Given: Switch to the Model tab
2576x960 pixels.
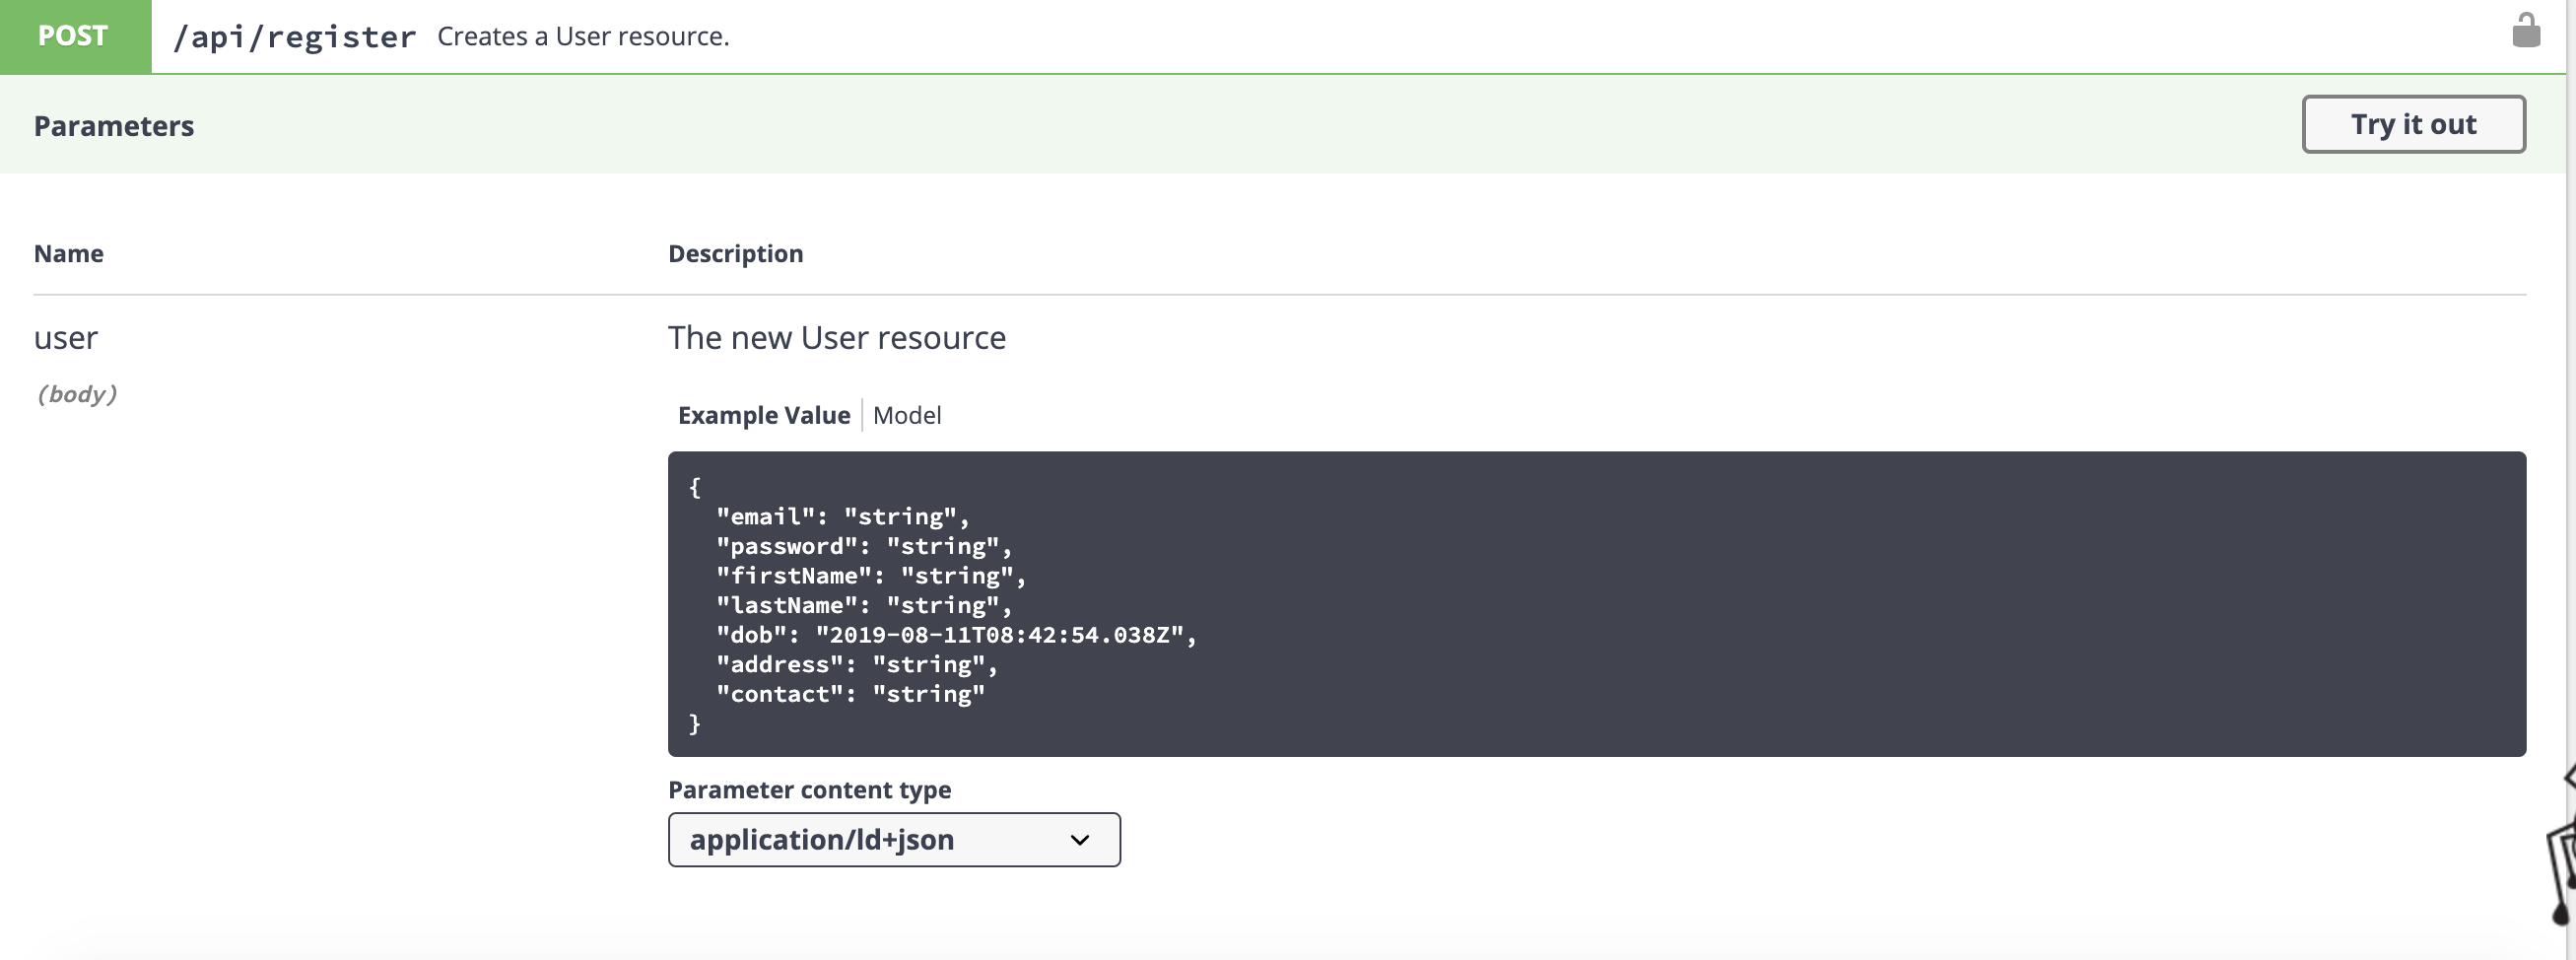Looking at the screenshot, I should point(906,415).
